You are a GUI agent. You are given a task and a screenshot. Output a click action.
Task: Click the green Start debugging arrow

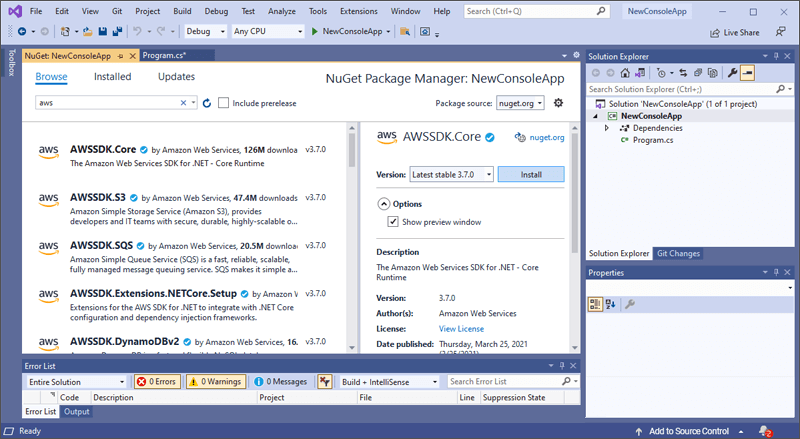315,32
